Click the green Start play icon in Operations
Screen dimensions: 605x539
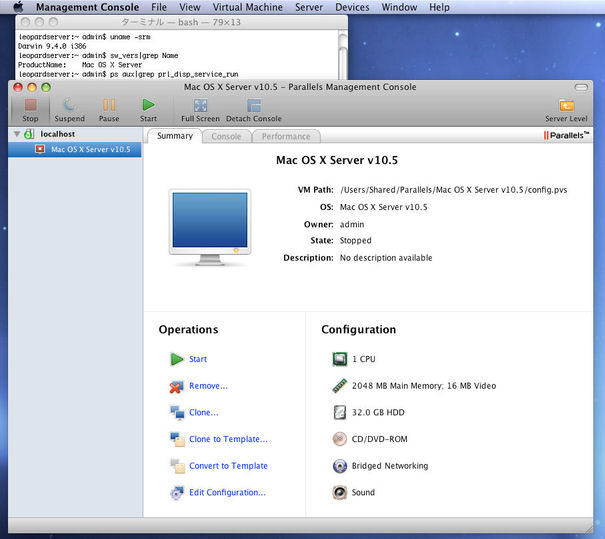(177, 359)
